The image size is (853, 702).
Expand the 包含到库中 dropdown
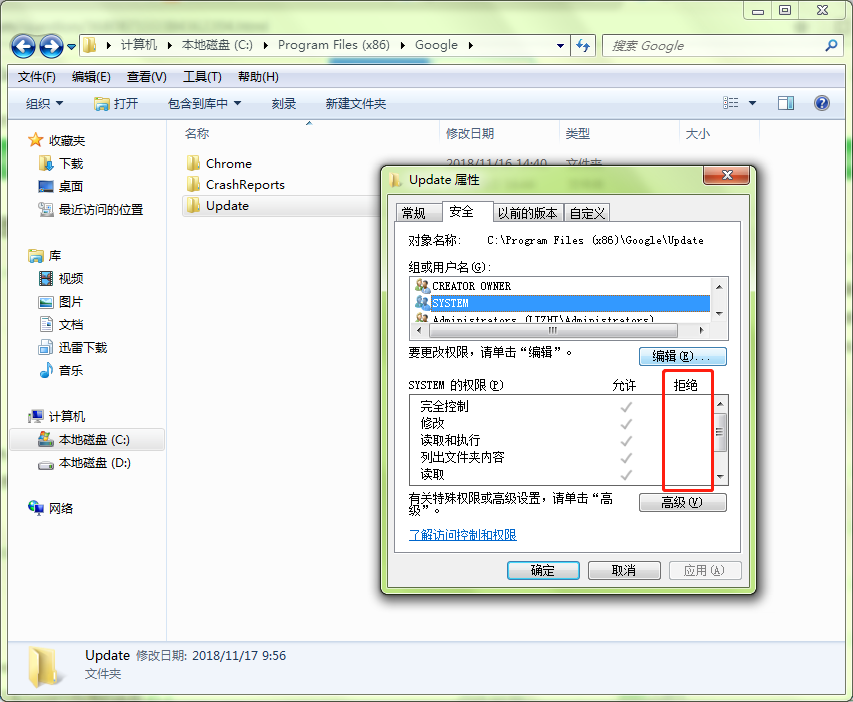[x=205, y=103]
